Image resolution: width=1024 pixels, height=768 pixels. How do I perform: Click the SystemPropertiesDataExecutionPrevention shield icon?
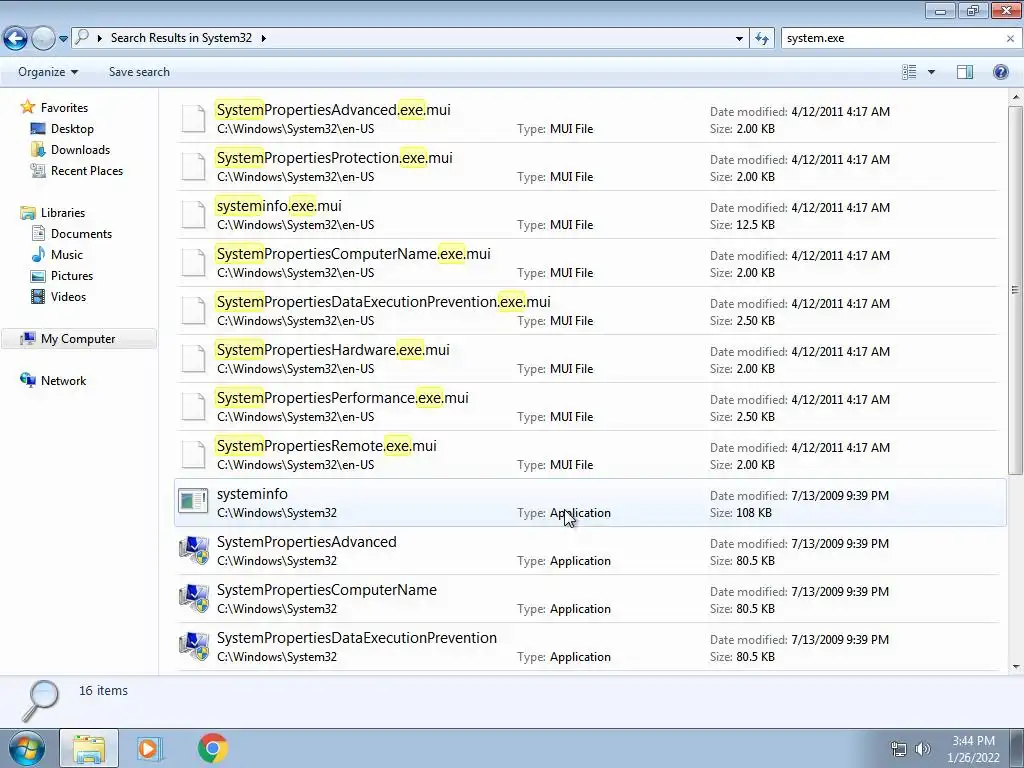pos(194,646)
